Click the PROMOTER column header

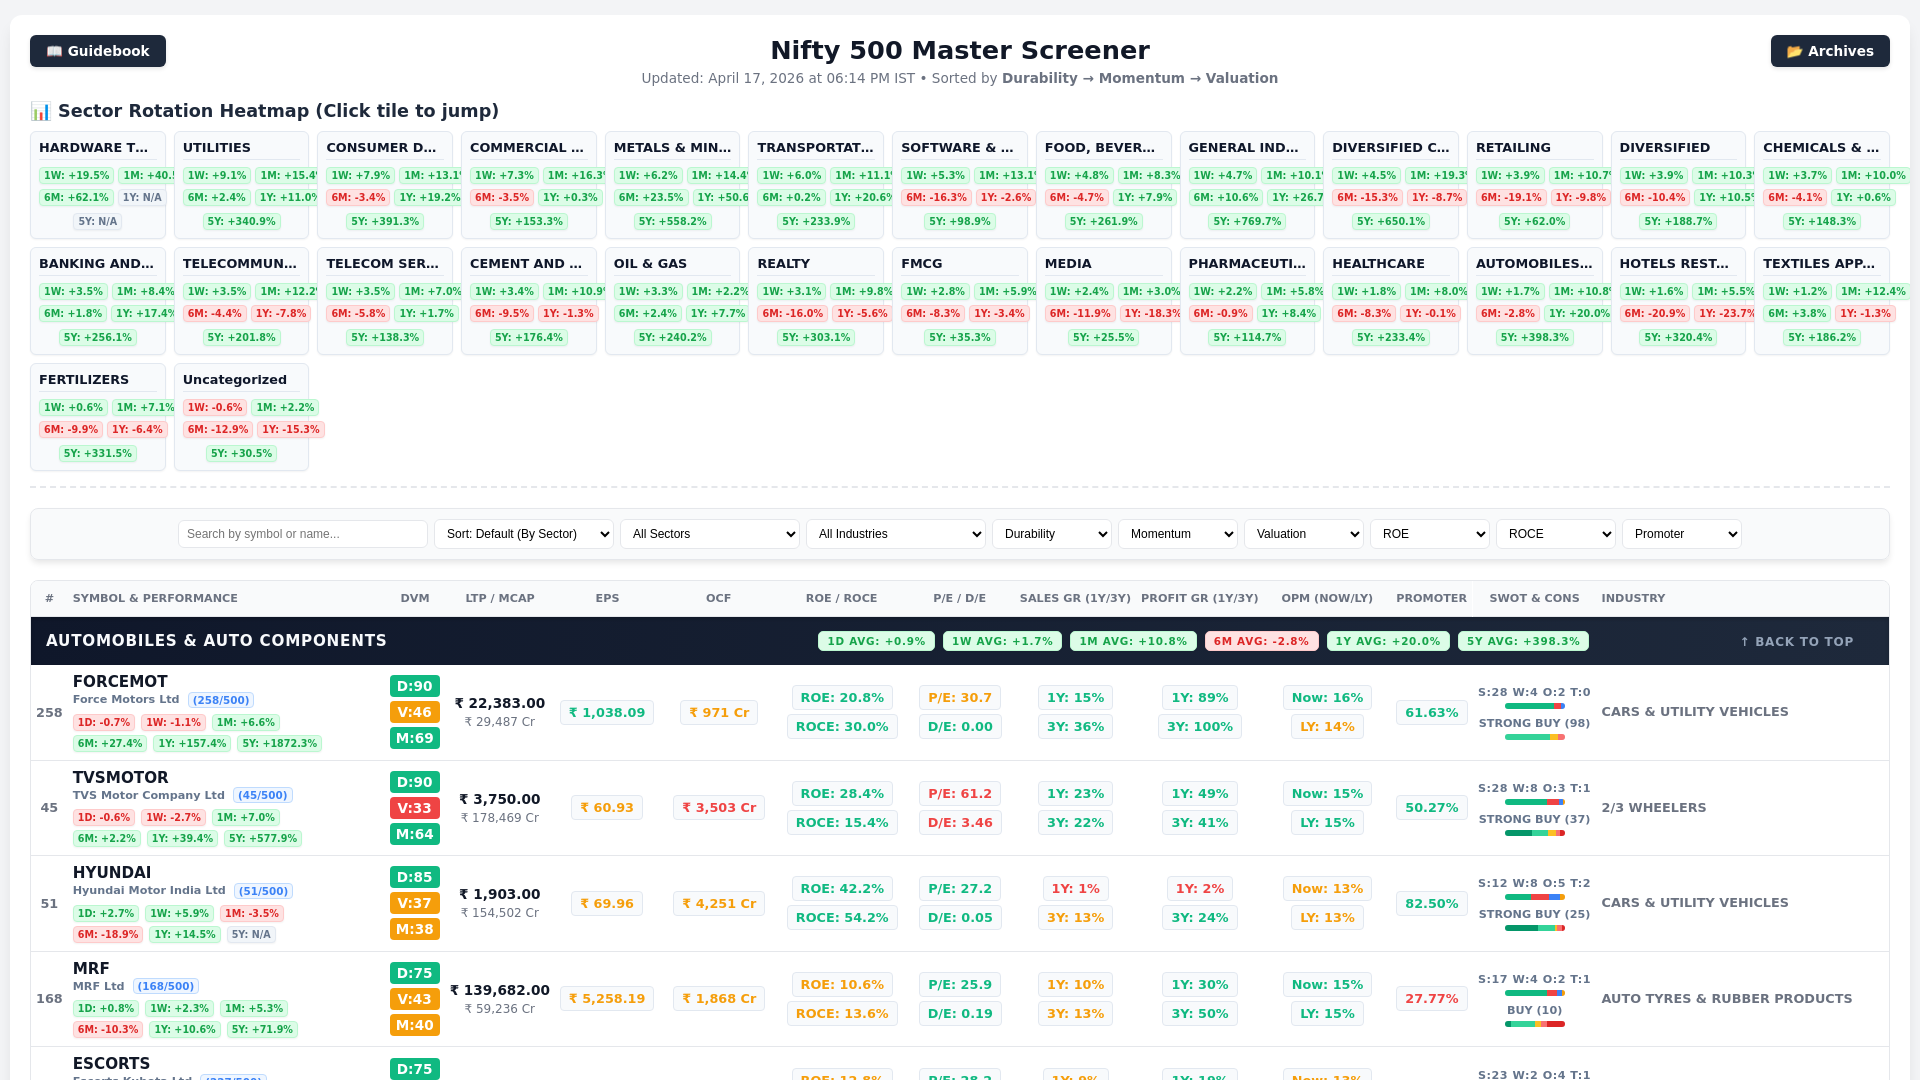1431,599
